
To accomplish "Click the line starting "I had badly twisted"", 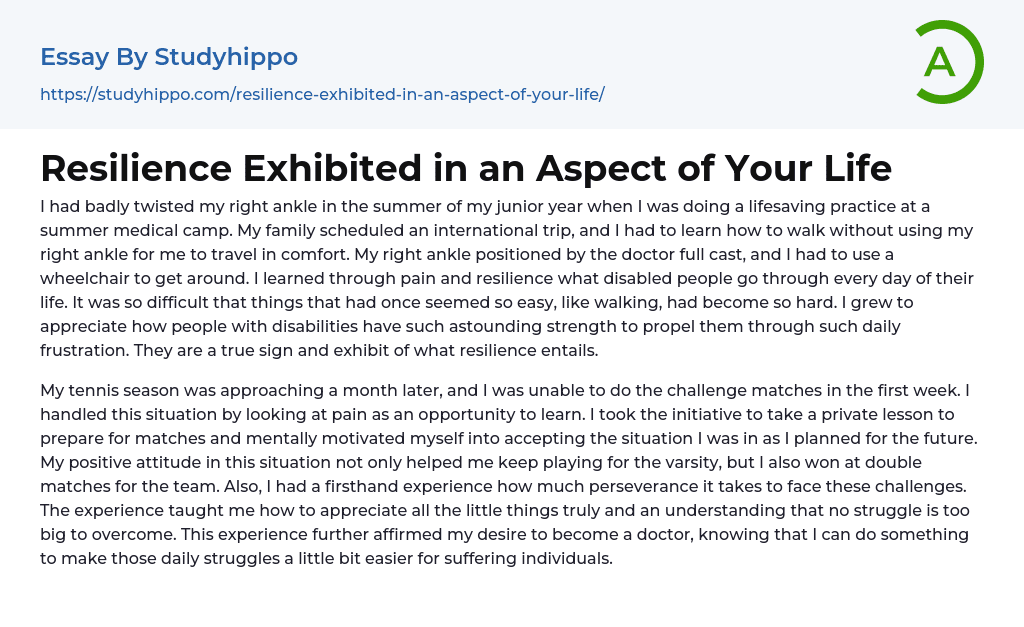I will (x=485, y=206).
